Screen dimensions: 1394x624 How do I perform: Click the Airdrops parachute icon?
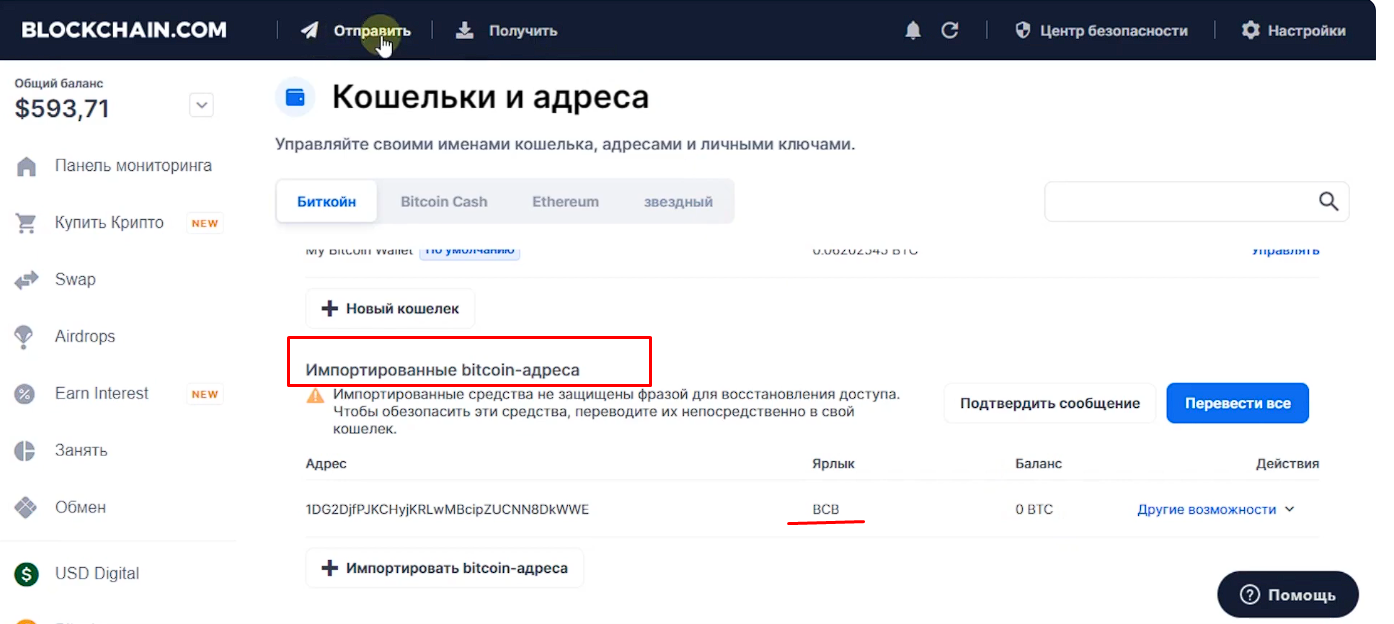point(26,338)
